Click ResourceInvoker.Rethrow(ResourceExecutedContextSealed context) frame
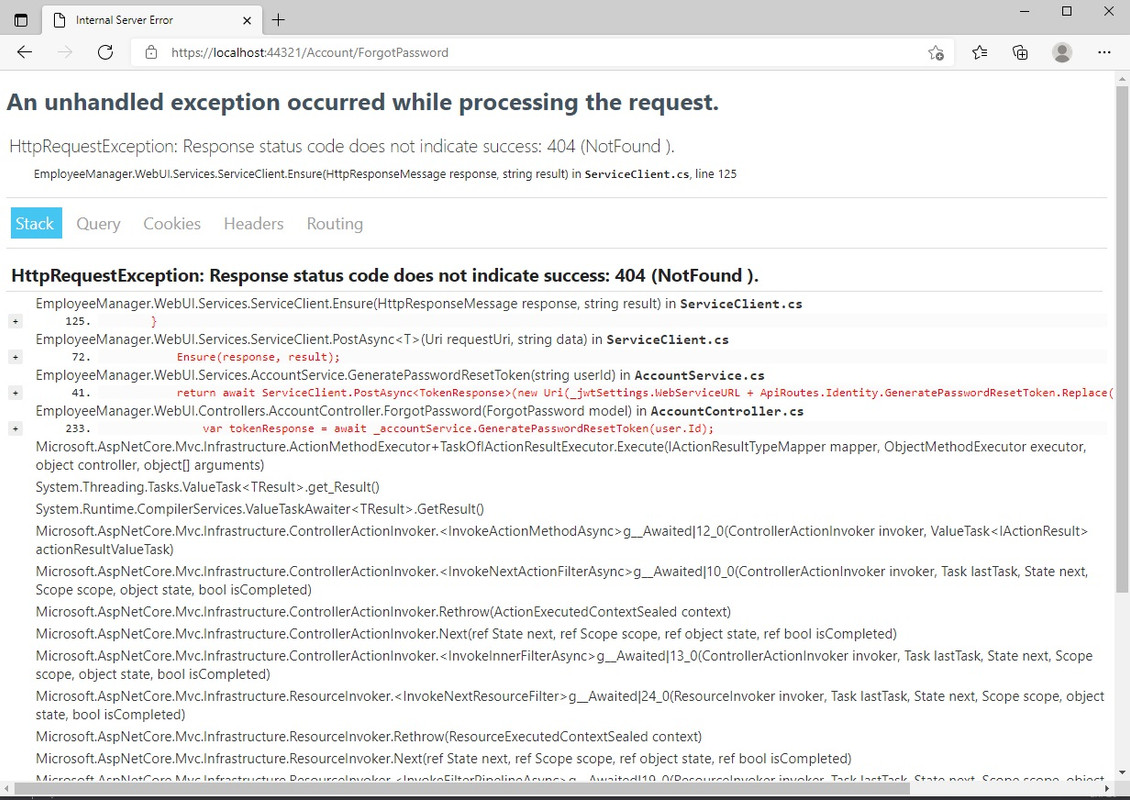The image size is (1130, 800). pyautogui.click(x=369, y=737)
